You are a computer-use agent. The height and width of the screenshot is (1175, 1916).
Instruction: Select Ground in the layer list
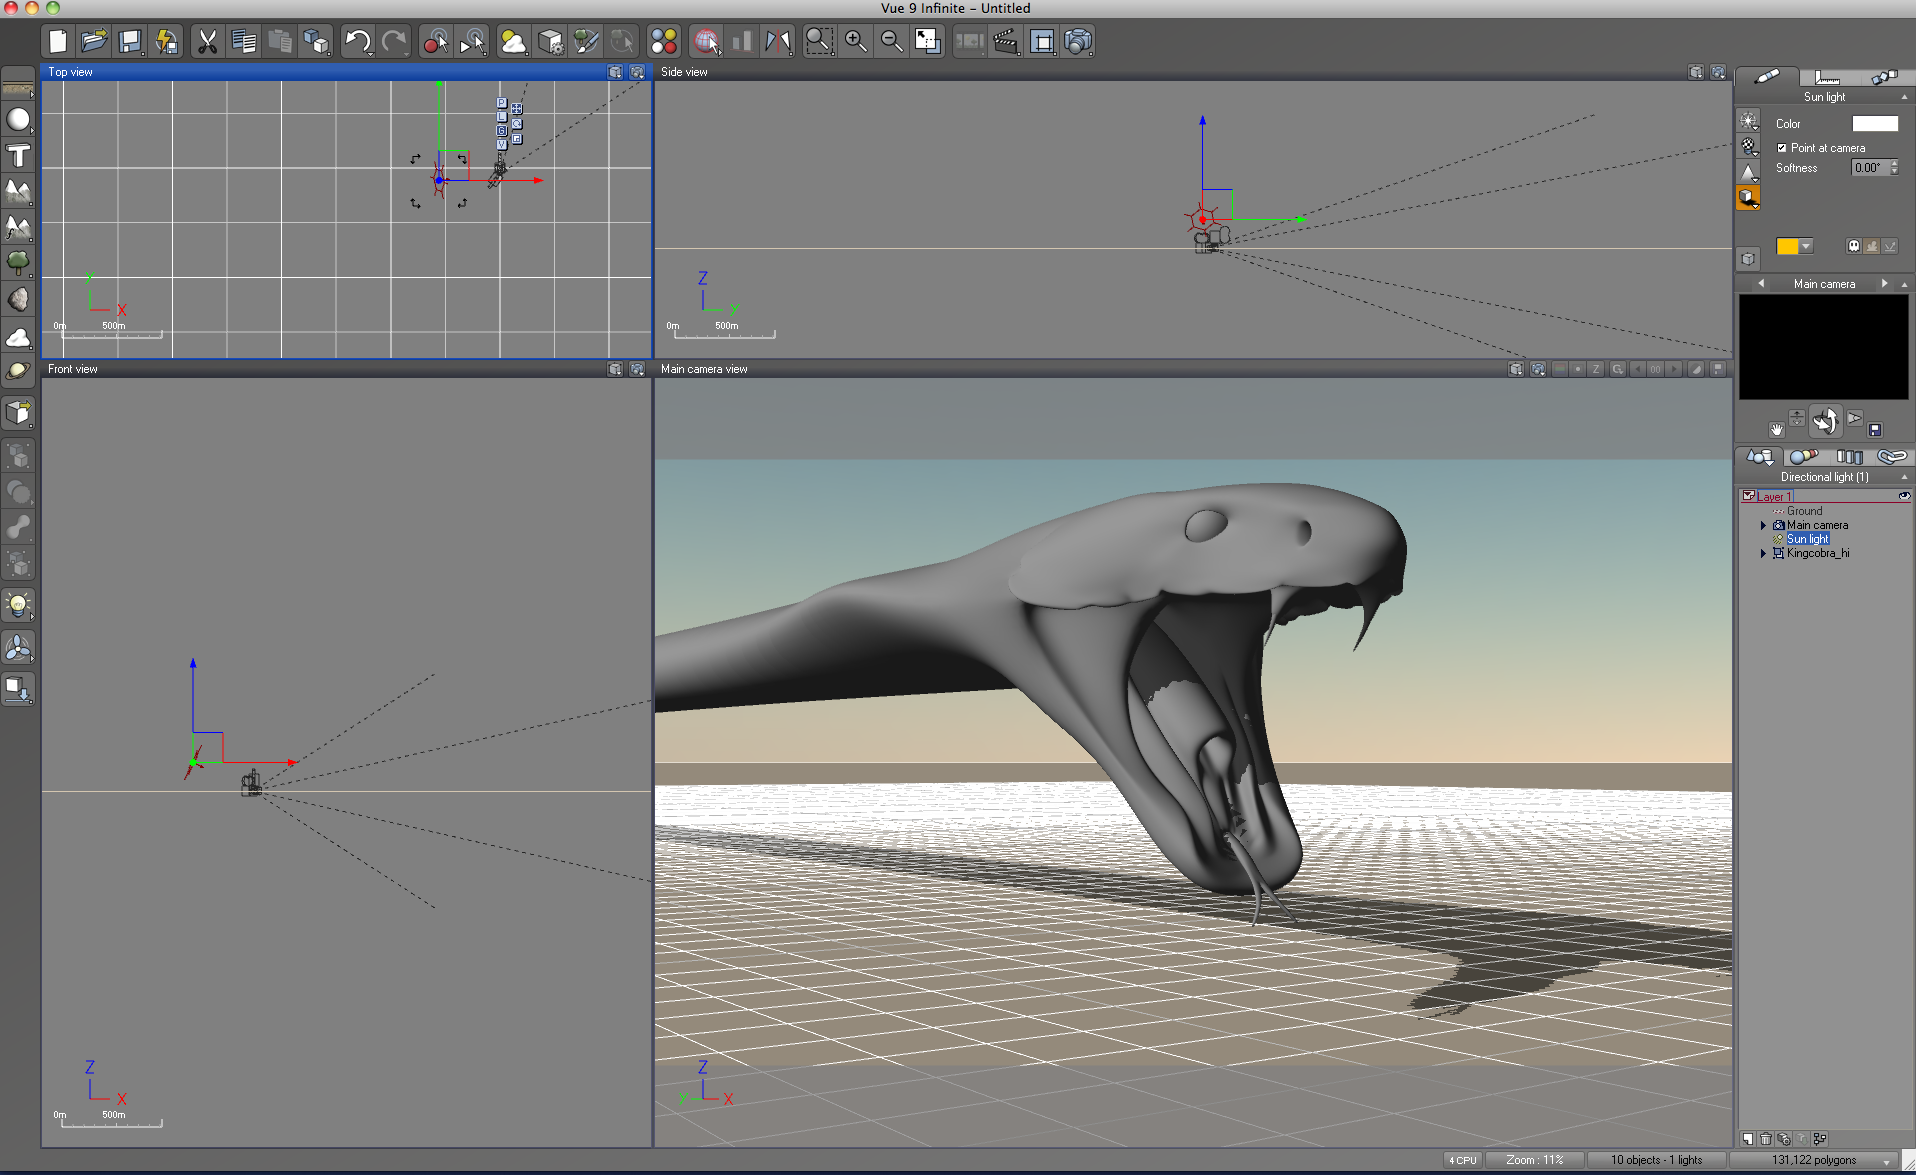click(1804, 511)
